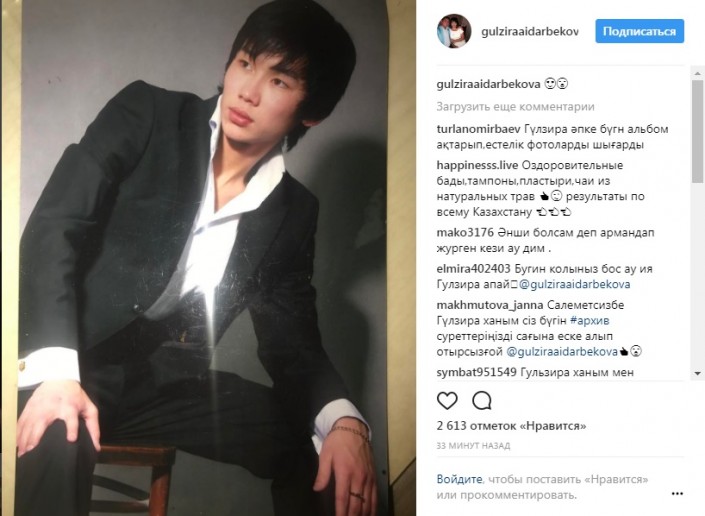
Task: Open mako3176 commenter profile
Action: [465, 232]
